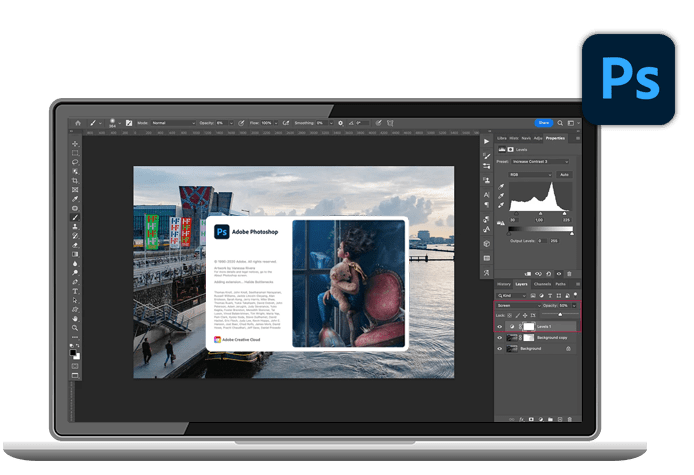The image size is (694, 475).
Task: Open the Preset Increase Contrast 3 dropdown
Action: click(x=540, y=162)
